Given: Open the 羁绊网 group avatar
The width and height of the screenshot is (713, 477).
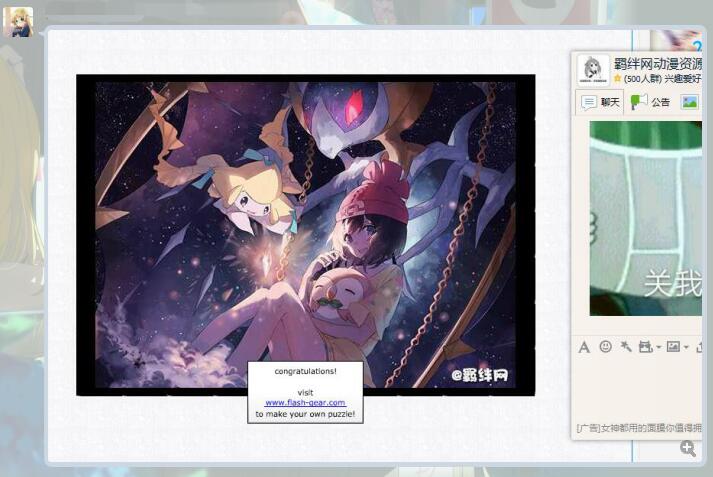Looking at the screenshot, I should point(593,70).
